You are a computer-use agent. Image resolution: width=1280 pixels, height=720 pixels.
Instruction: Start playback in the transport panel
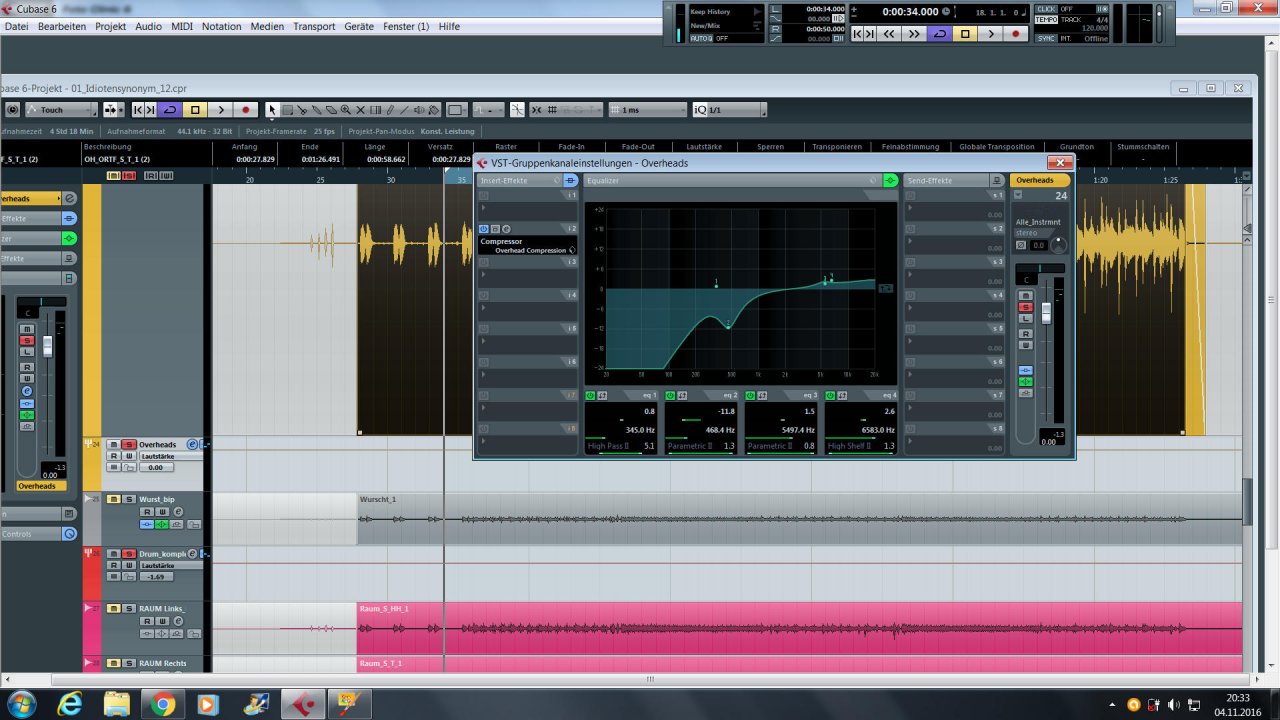click(990, 34)
